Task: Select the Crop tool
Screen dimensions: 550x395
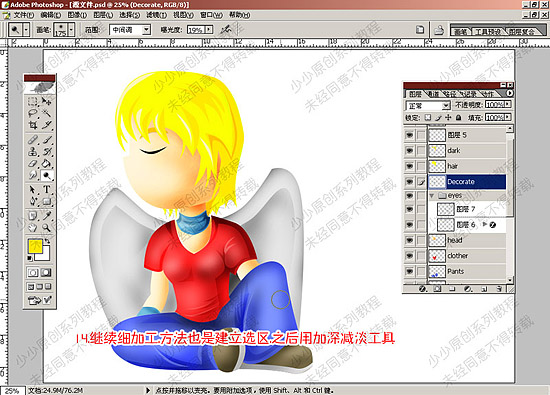Action: [33, 125]
